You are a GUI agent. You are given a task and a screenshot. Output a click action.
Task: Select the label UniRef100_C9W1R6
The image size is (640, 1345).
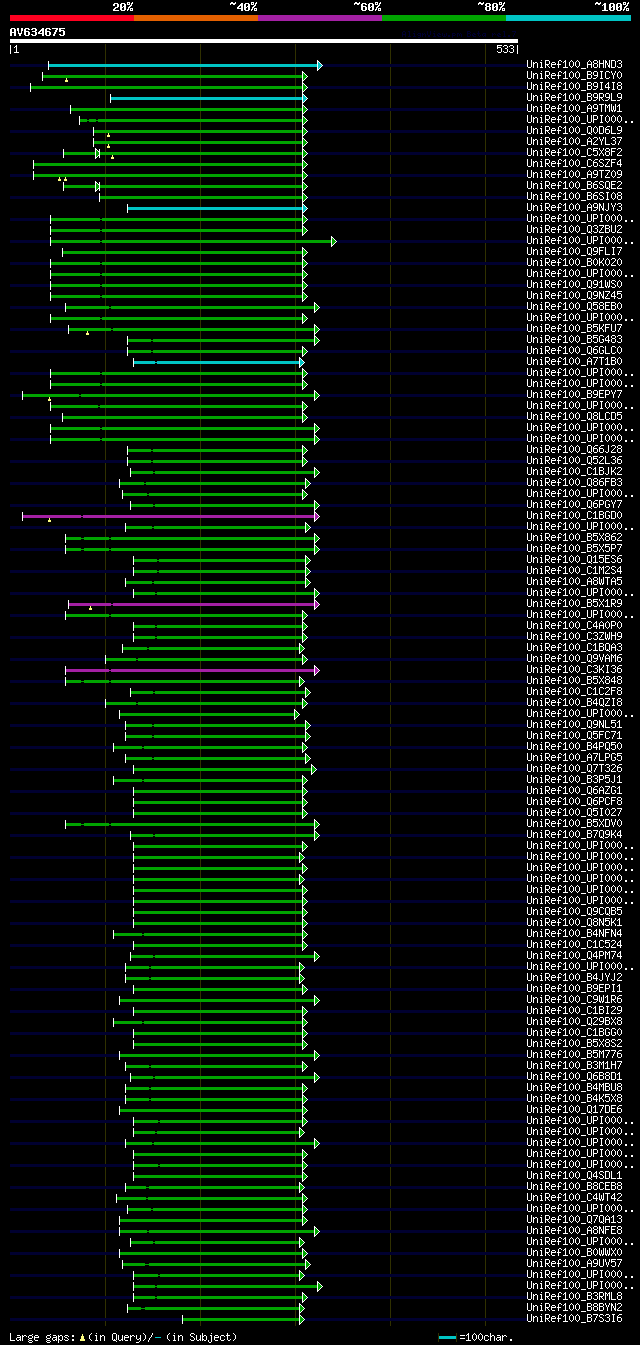pos(574,1000)
